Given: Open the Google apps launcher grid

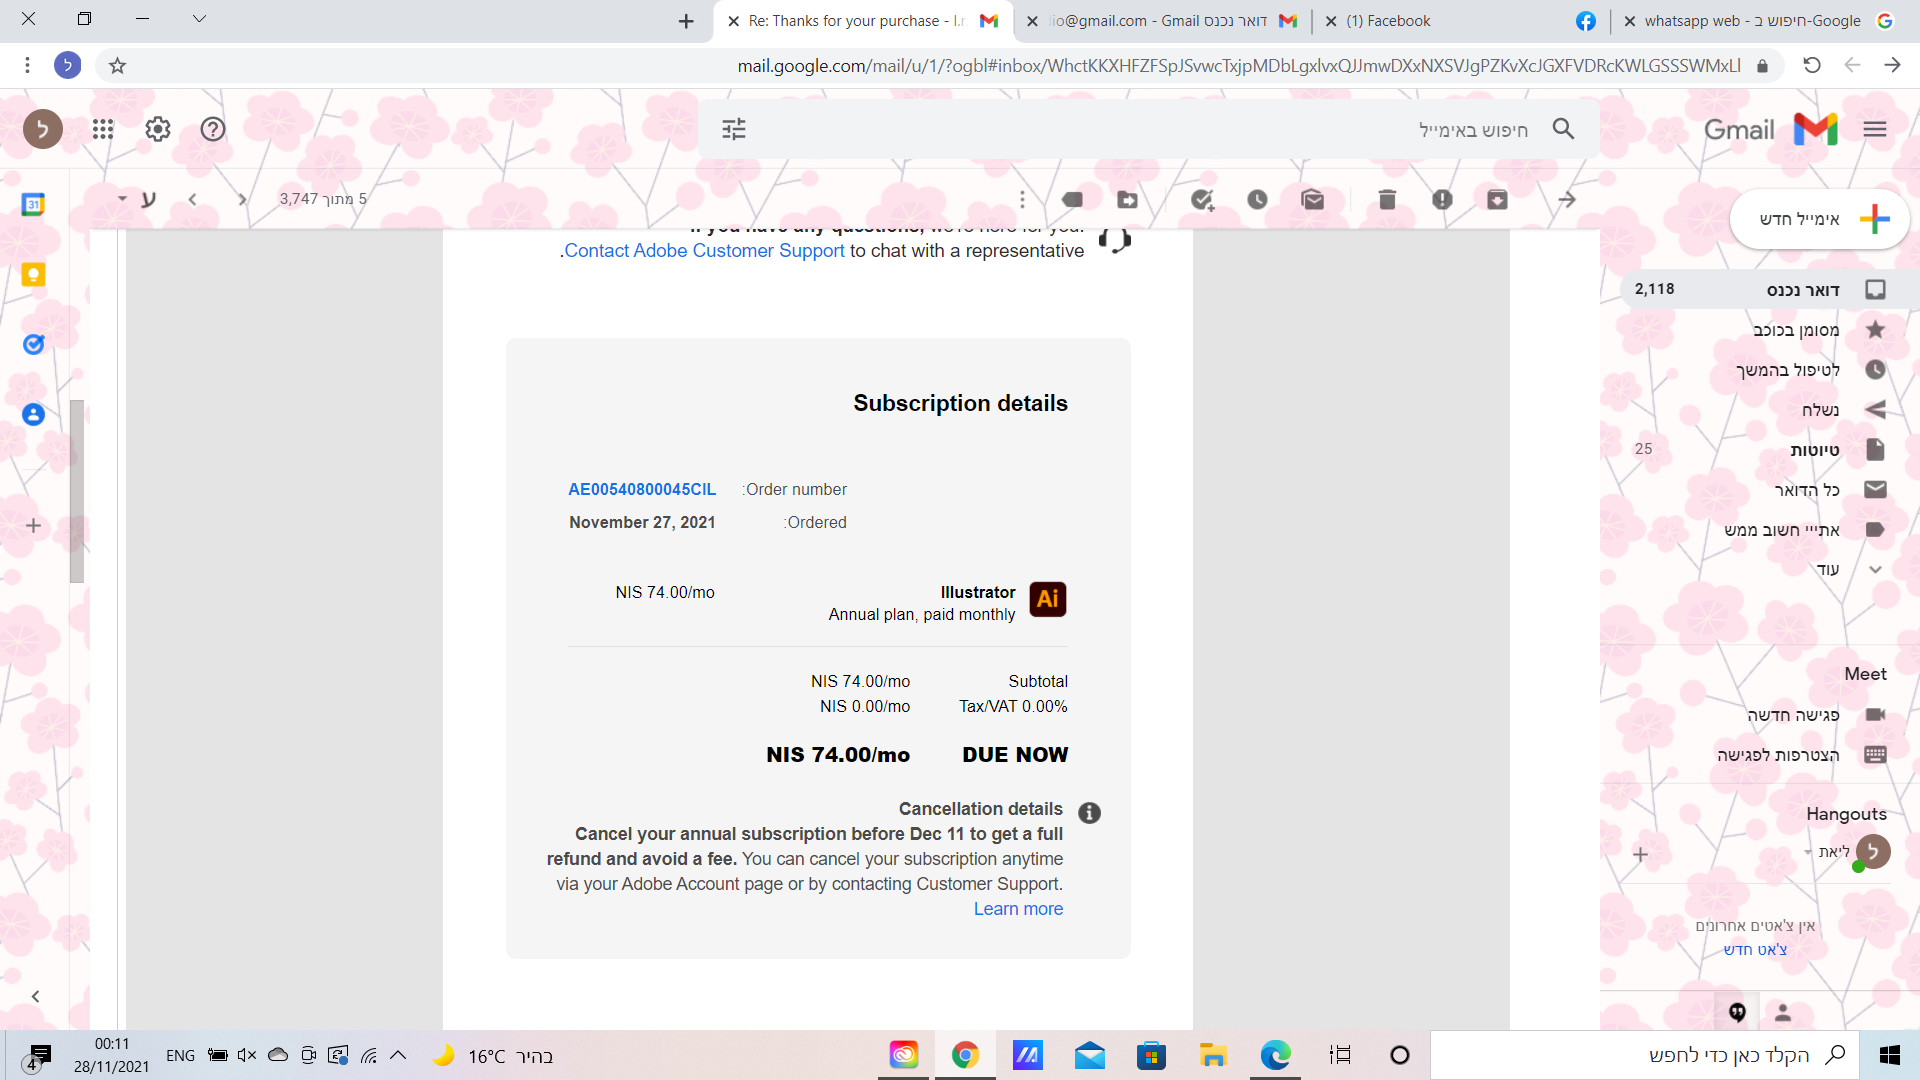Looking at the screenshot, I should click(x=102, y=129).
